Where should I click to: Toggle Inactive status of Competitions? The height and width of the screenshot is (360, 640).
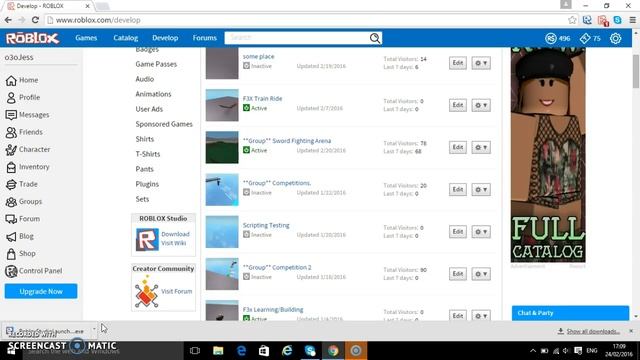(247, 192)
